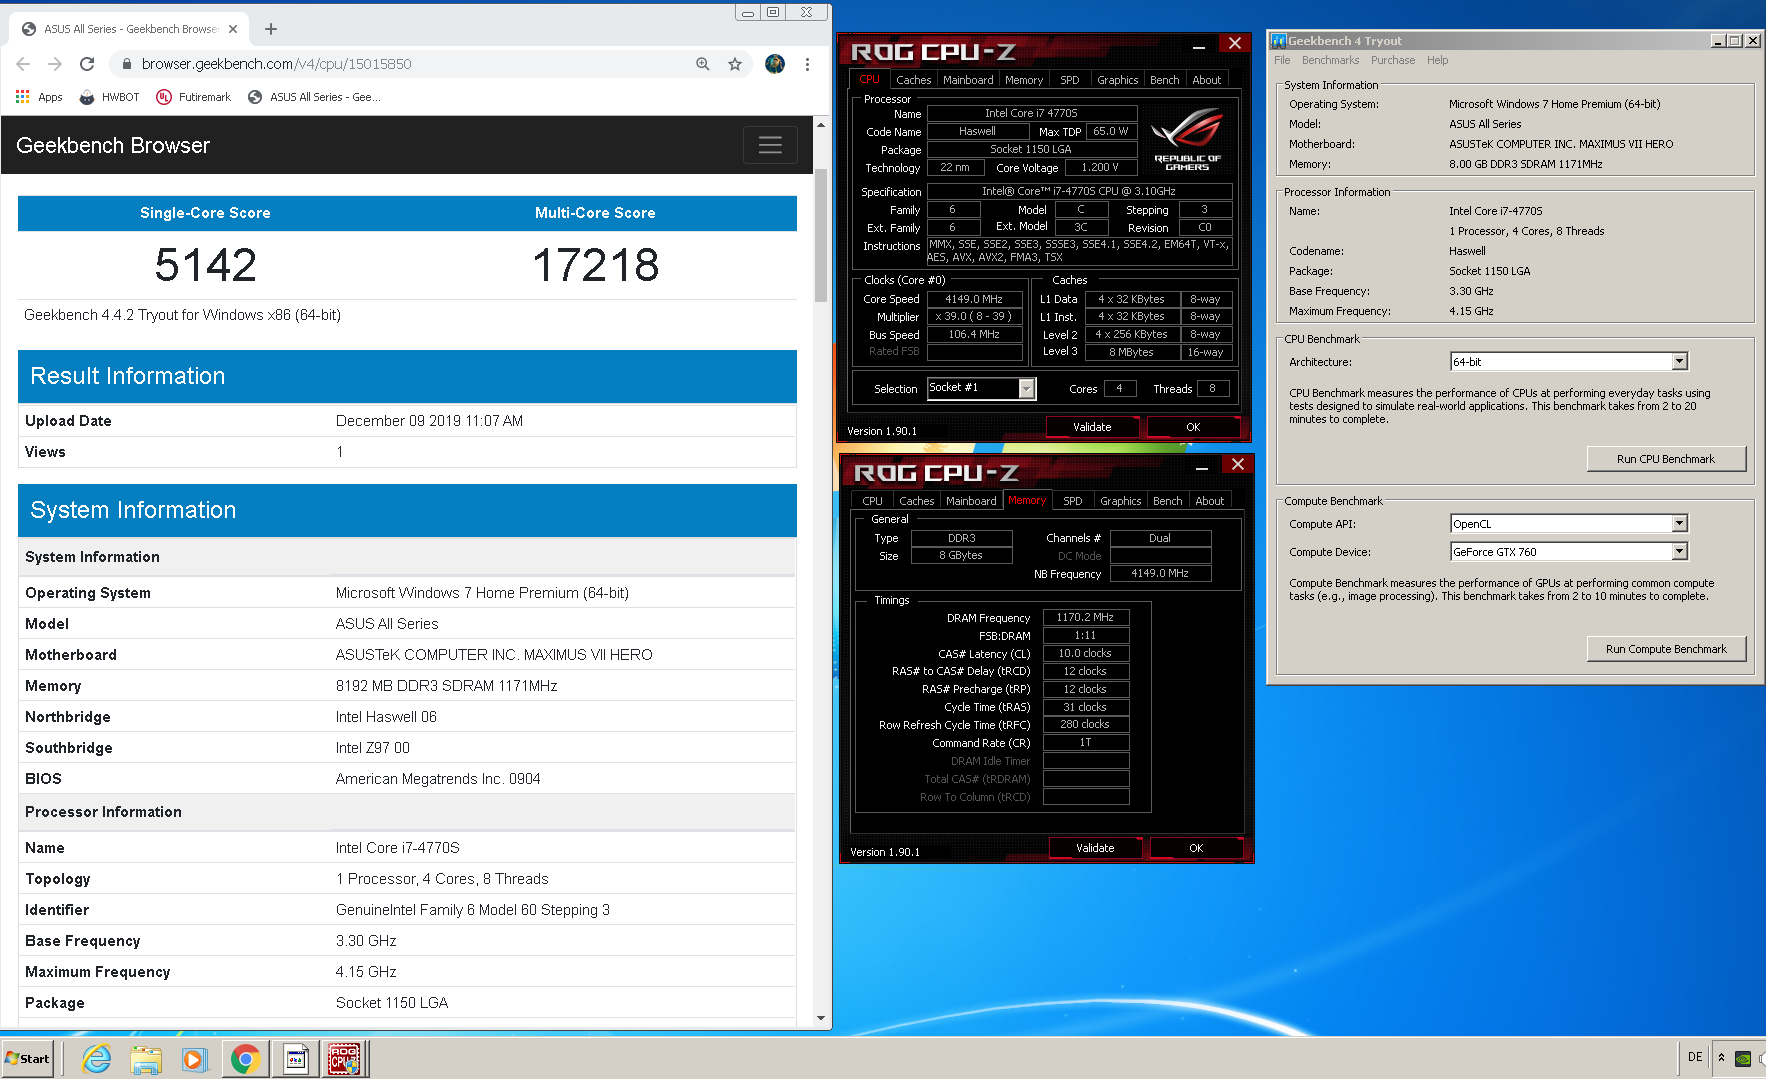Viewport: 1766px width, 1079px height.
Task: Switch to Chrome on the taskbar
Action: click(x=245, y=1059)
